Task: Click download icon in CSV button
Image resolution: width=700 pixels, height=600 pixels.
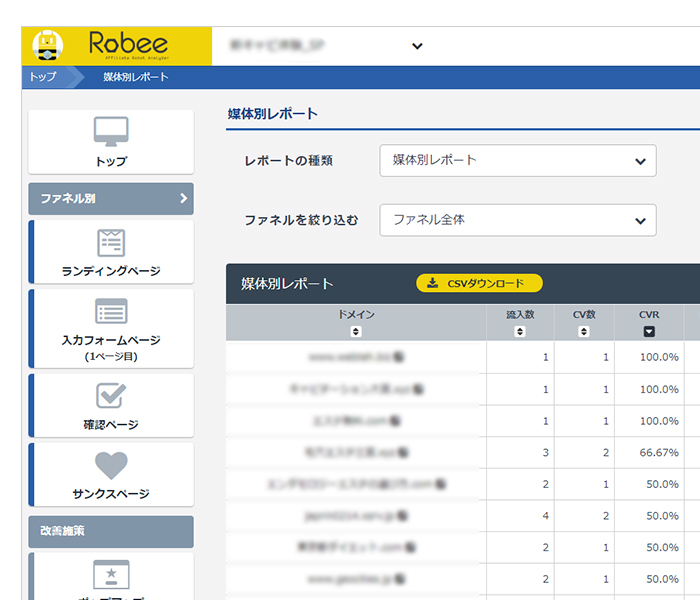Action: click(x=433, y=283)
